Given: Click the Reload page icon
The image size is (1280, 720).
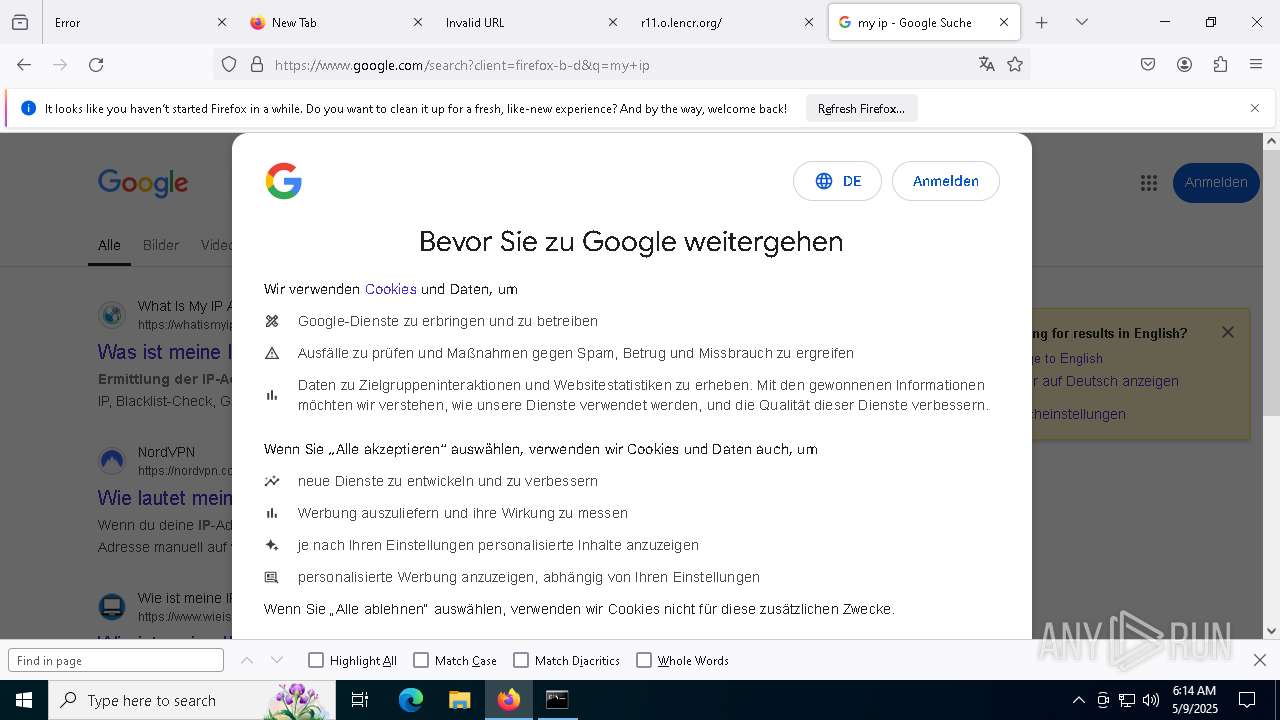Looking at the screenshot, I should point(96,65).
